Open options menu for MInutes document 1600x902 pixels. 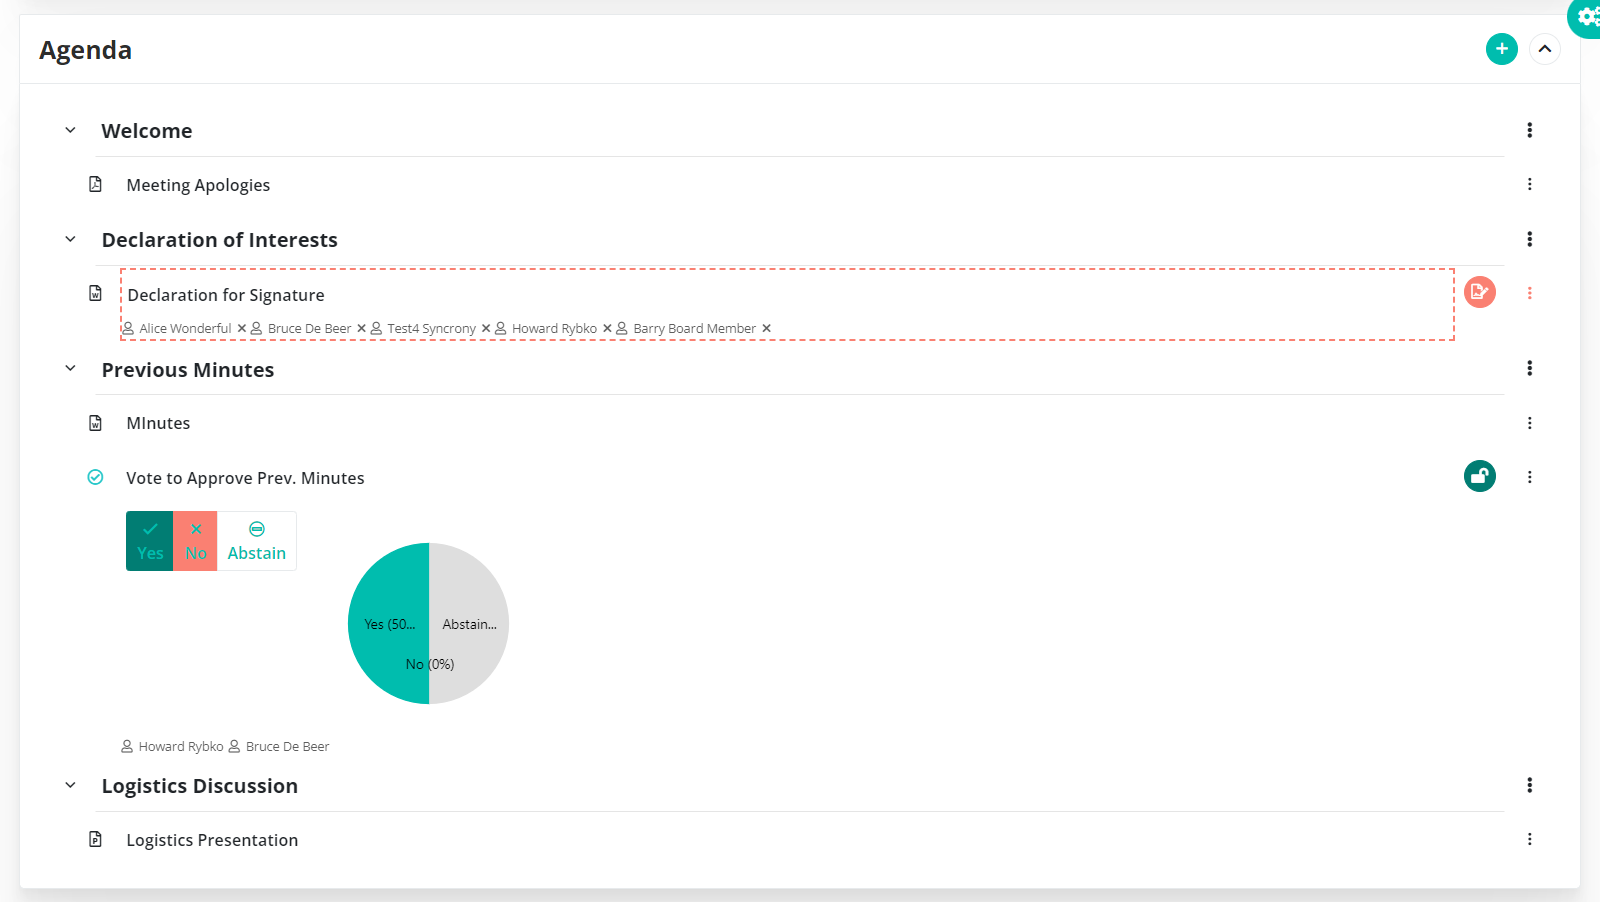click(x=1529, y=423)
